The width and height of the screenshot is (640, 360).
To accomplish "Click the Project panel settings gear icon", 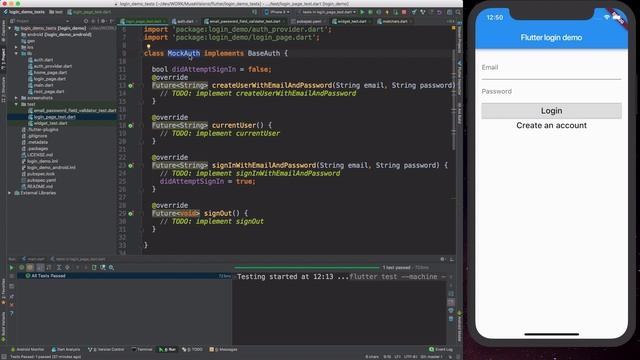I will 103,21.
